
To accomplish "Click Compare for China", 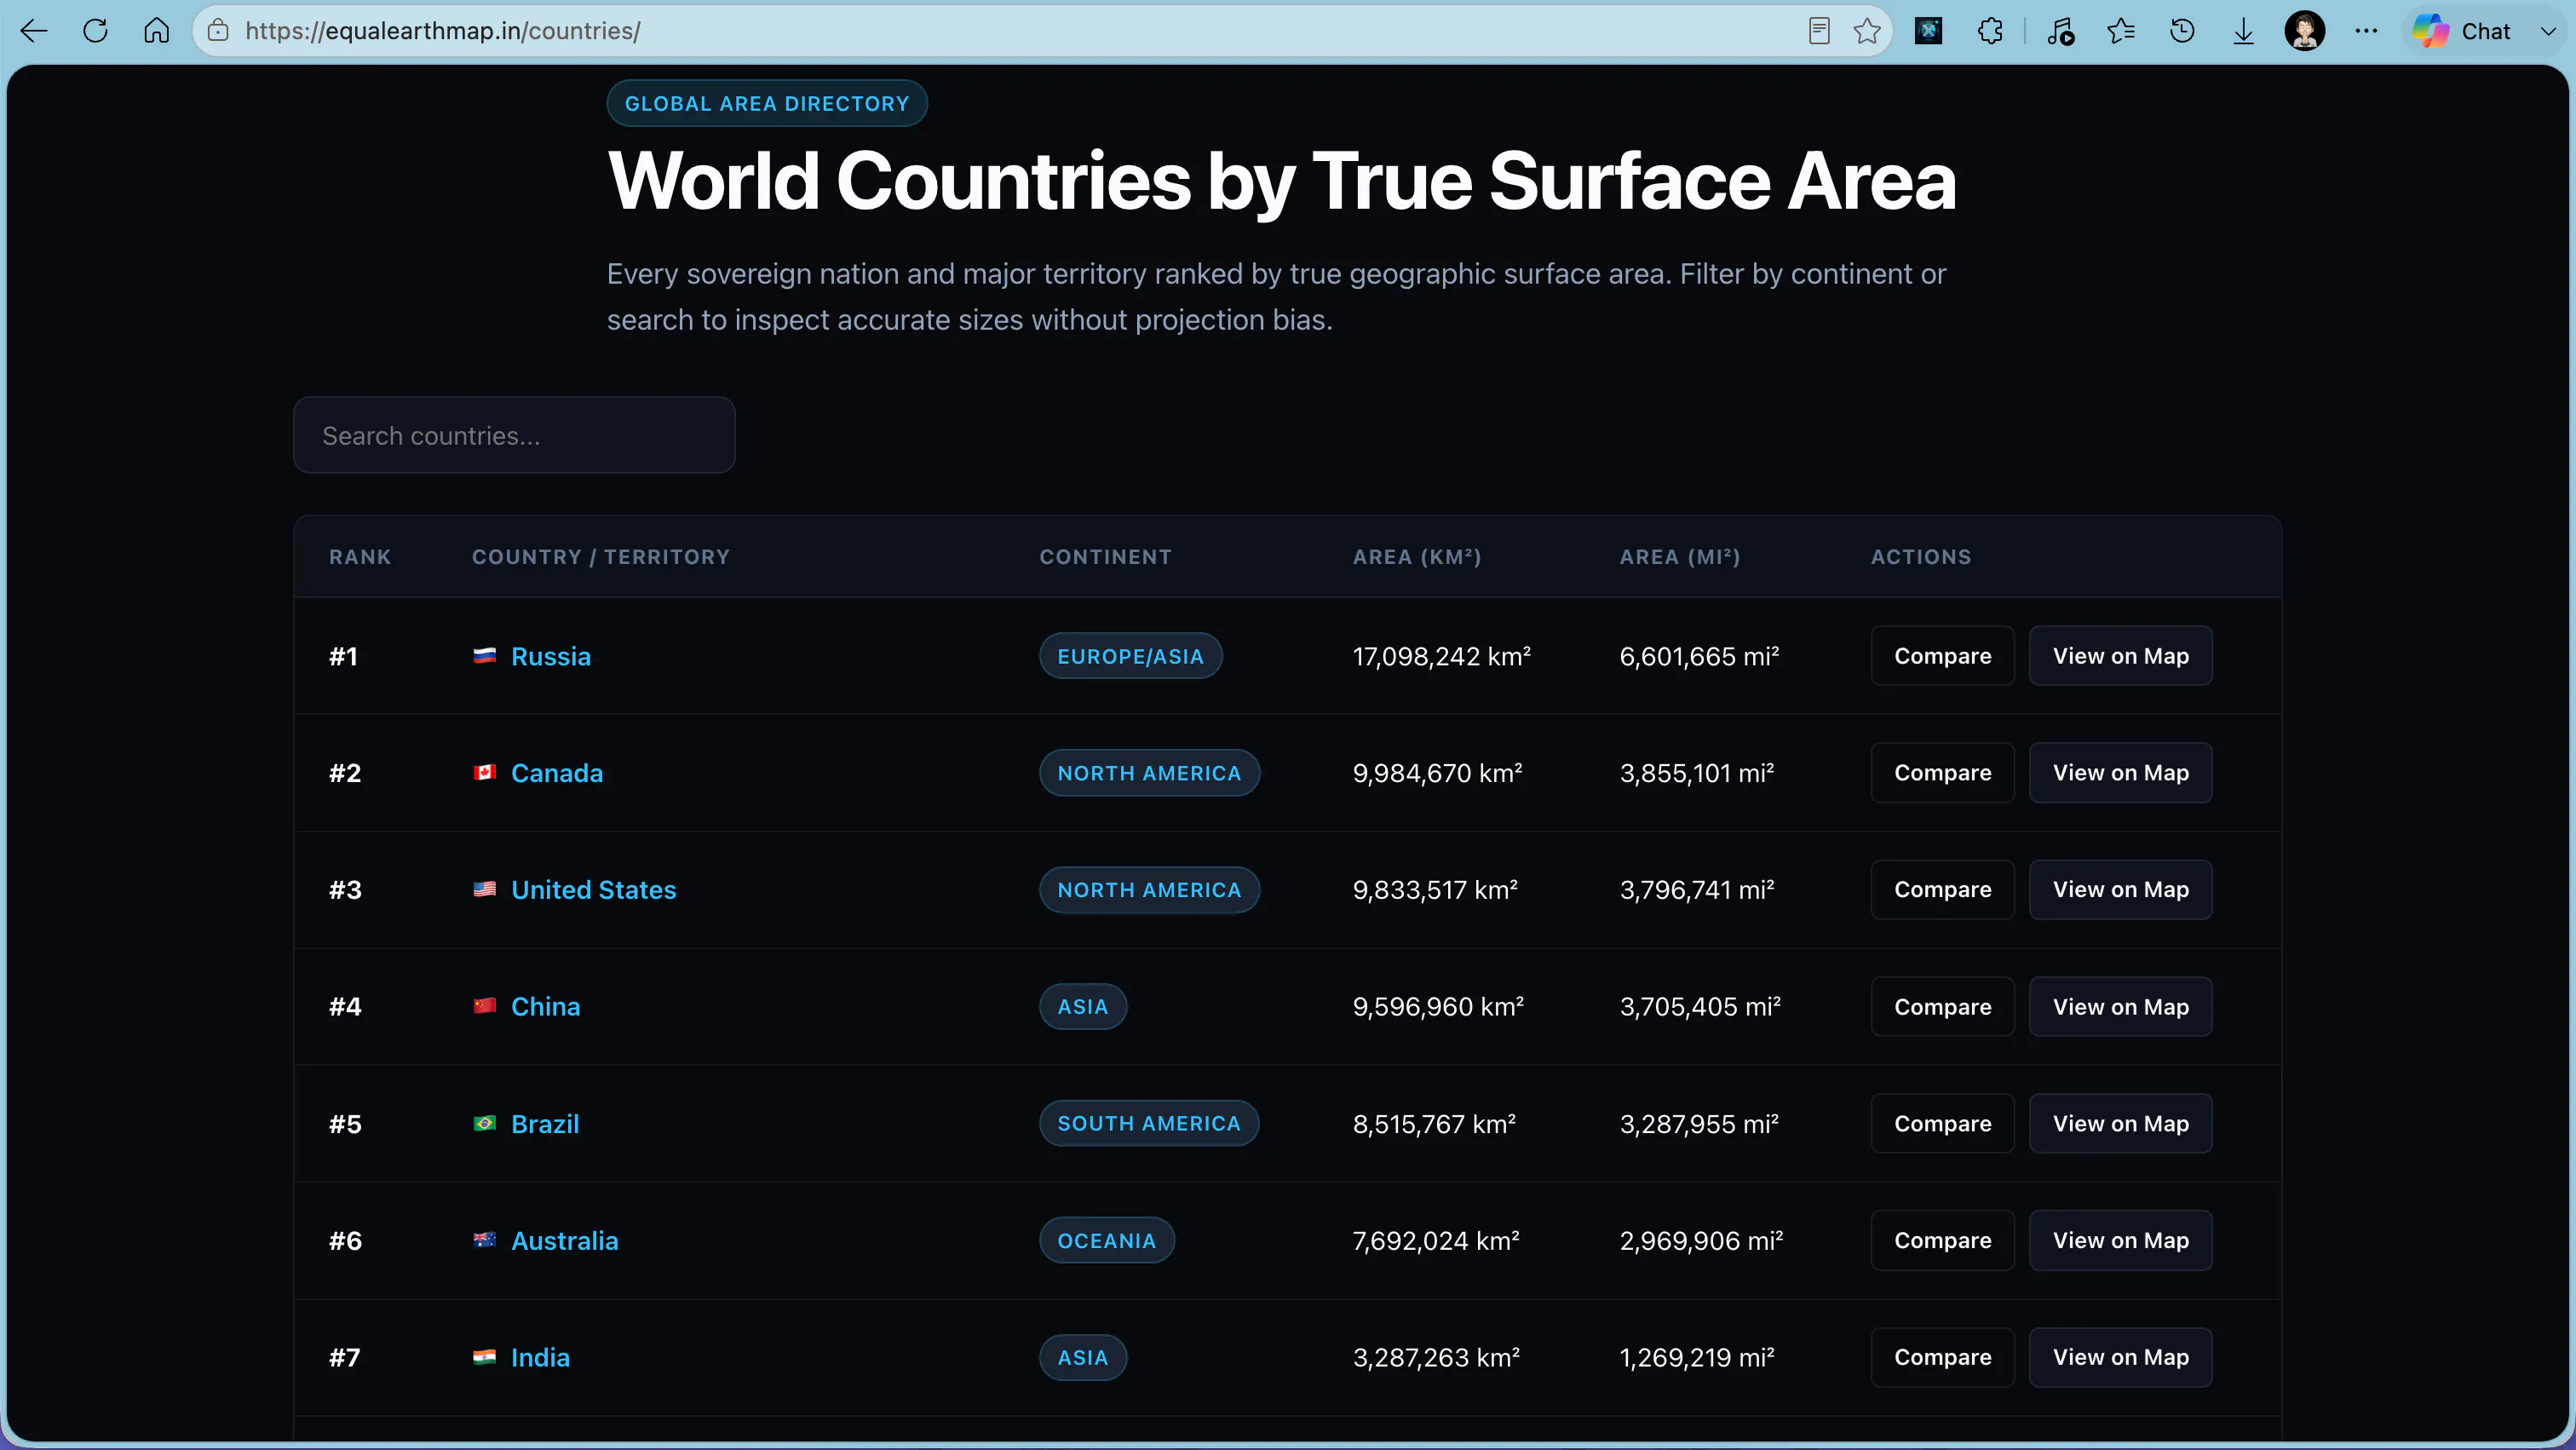I will (x=1942, y=1007).
